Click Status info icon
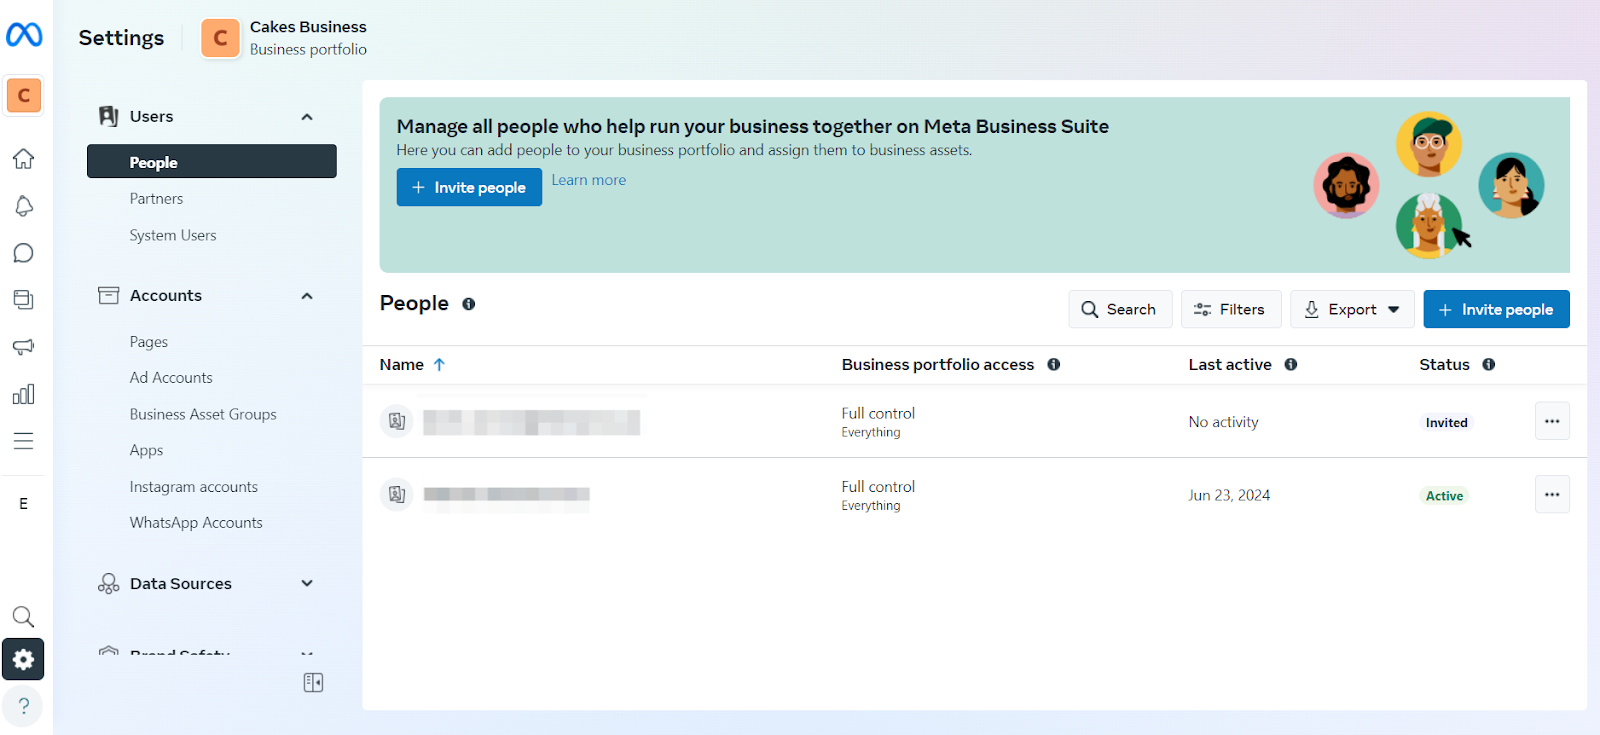The width and height of the screenshot is (1600, 735). (x=1489, y=365)
